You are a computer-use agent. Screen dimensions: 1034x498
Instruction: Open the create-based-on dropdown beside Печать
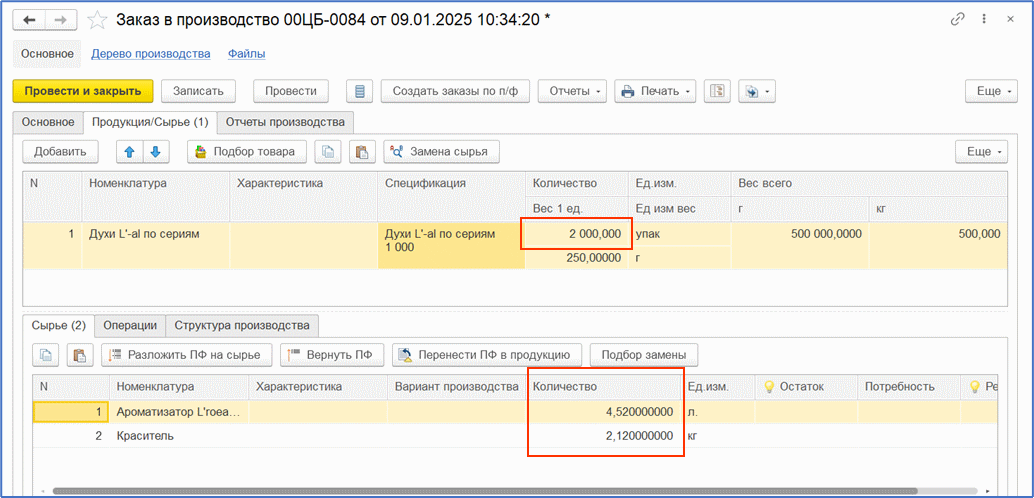click(757, 91)
